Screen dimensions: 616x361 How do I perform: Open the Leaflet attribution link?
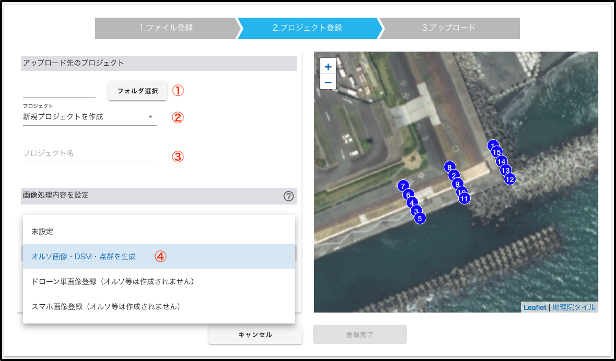tap(535, 307)
